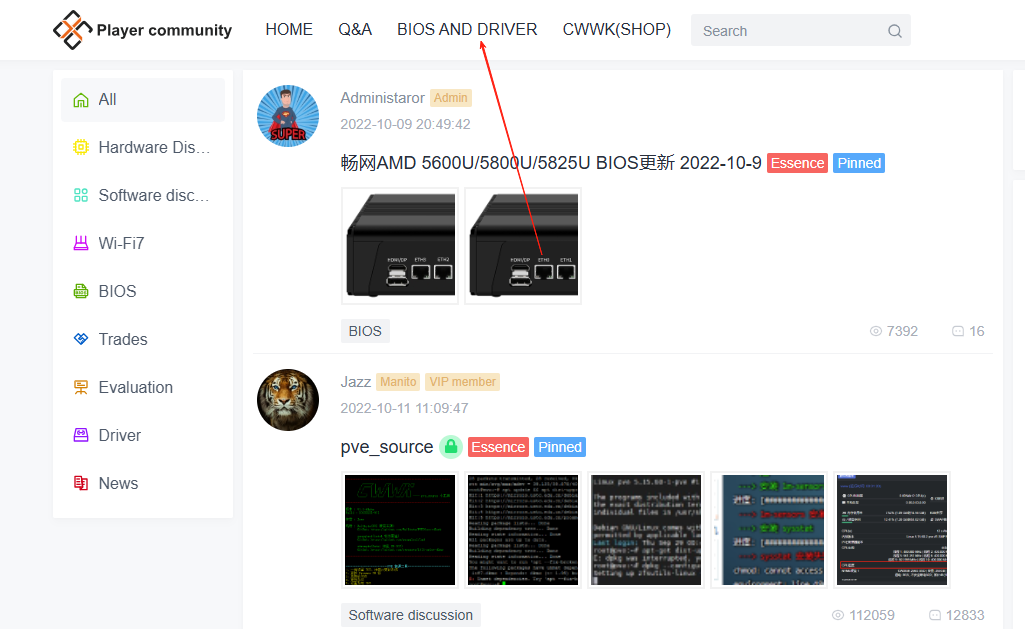Open BIOS AND DRIVER menu item
The height and width of the screenshot is (629, 1025).
click(467, 29)
